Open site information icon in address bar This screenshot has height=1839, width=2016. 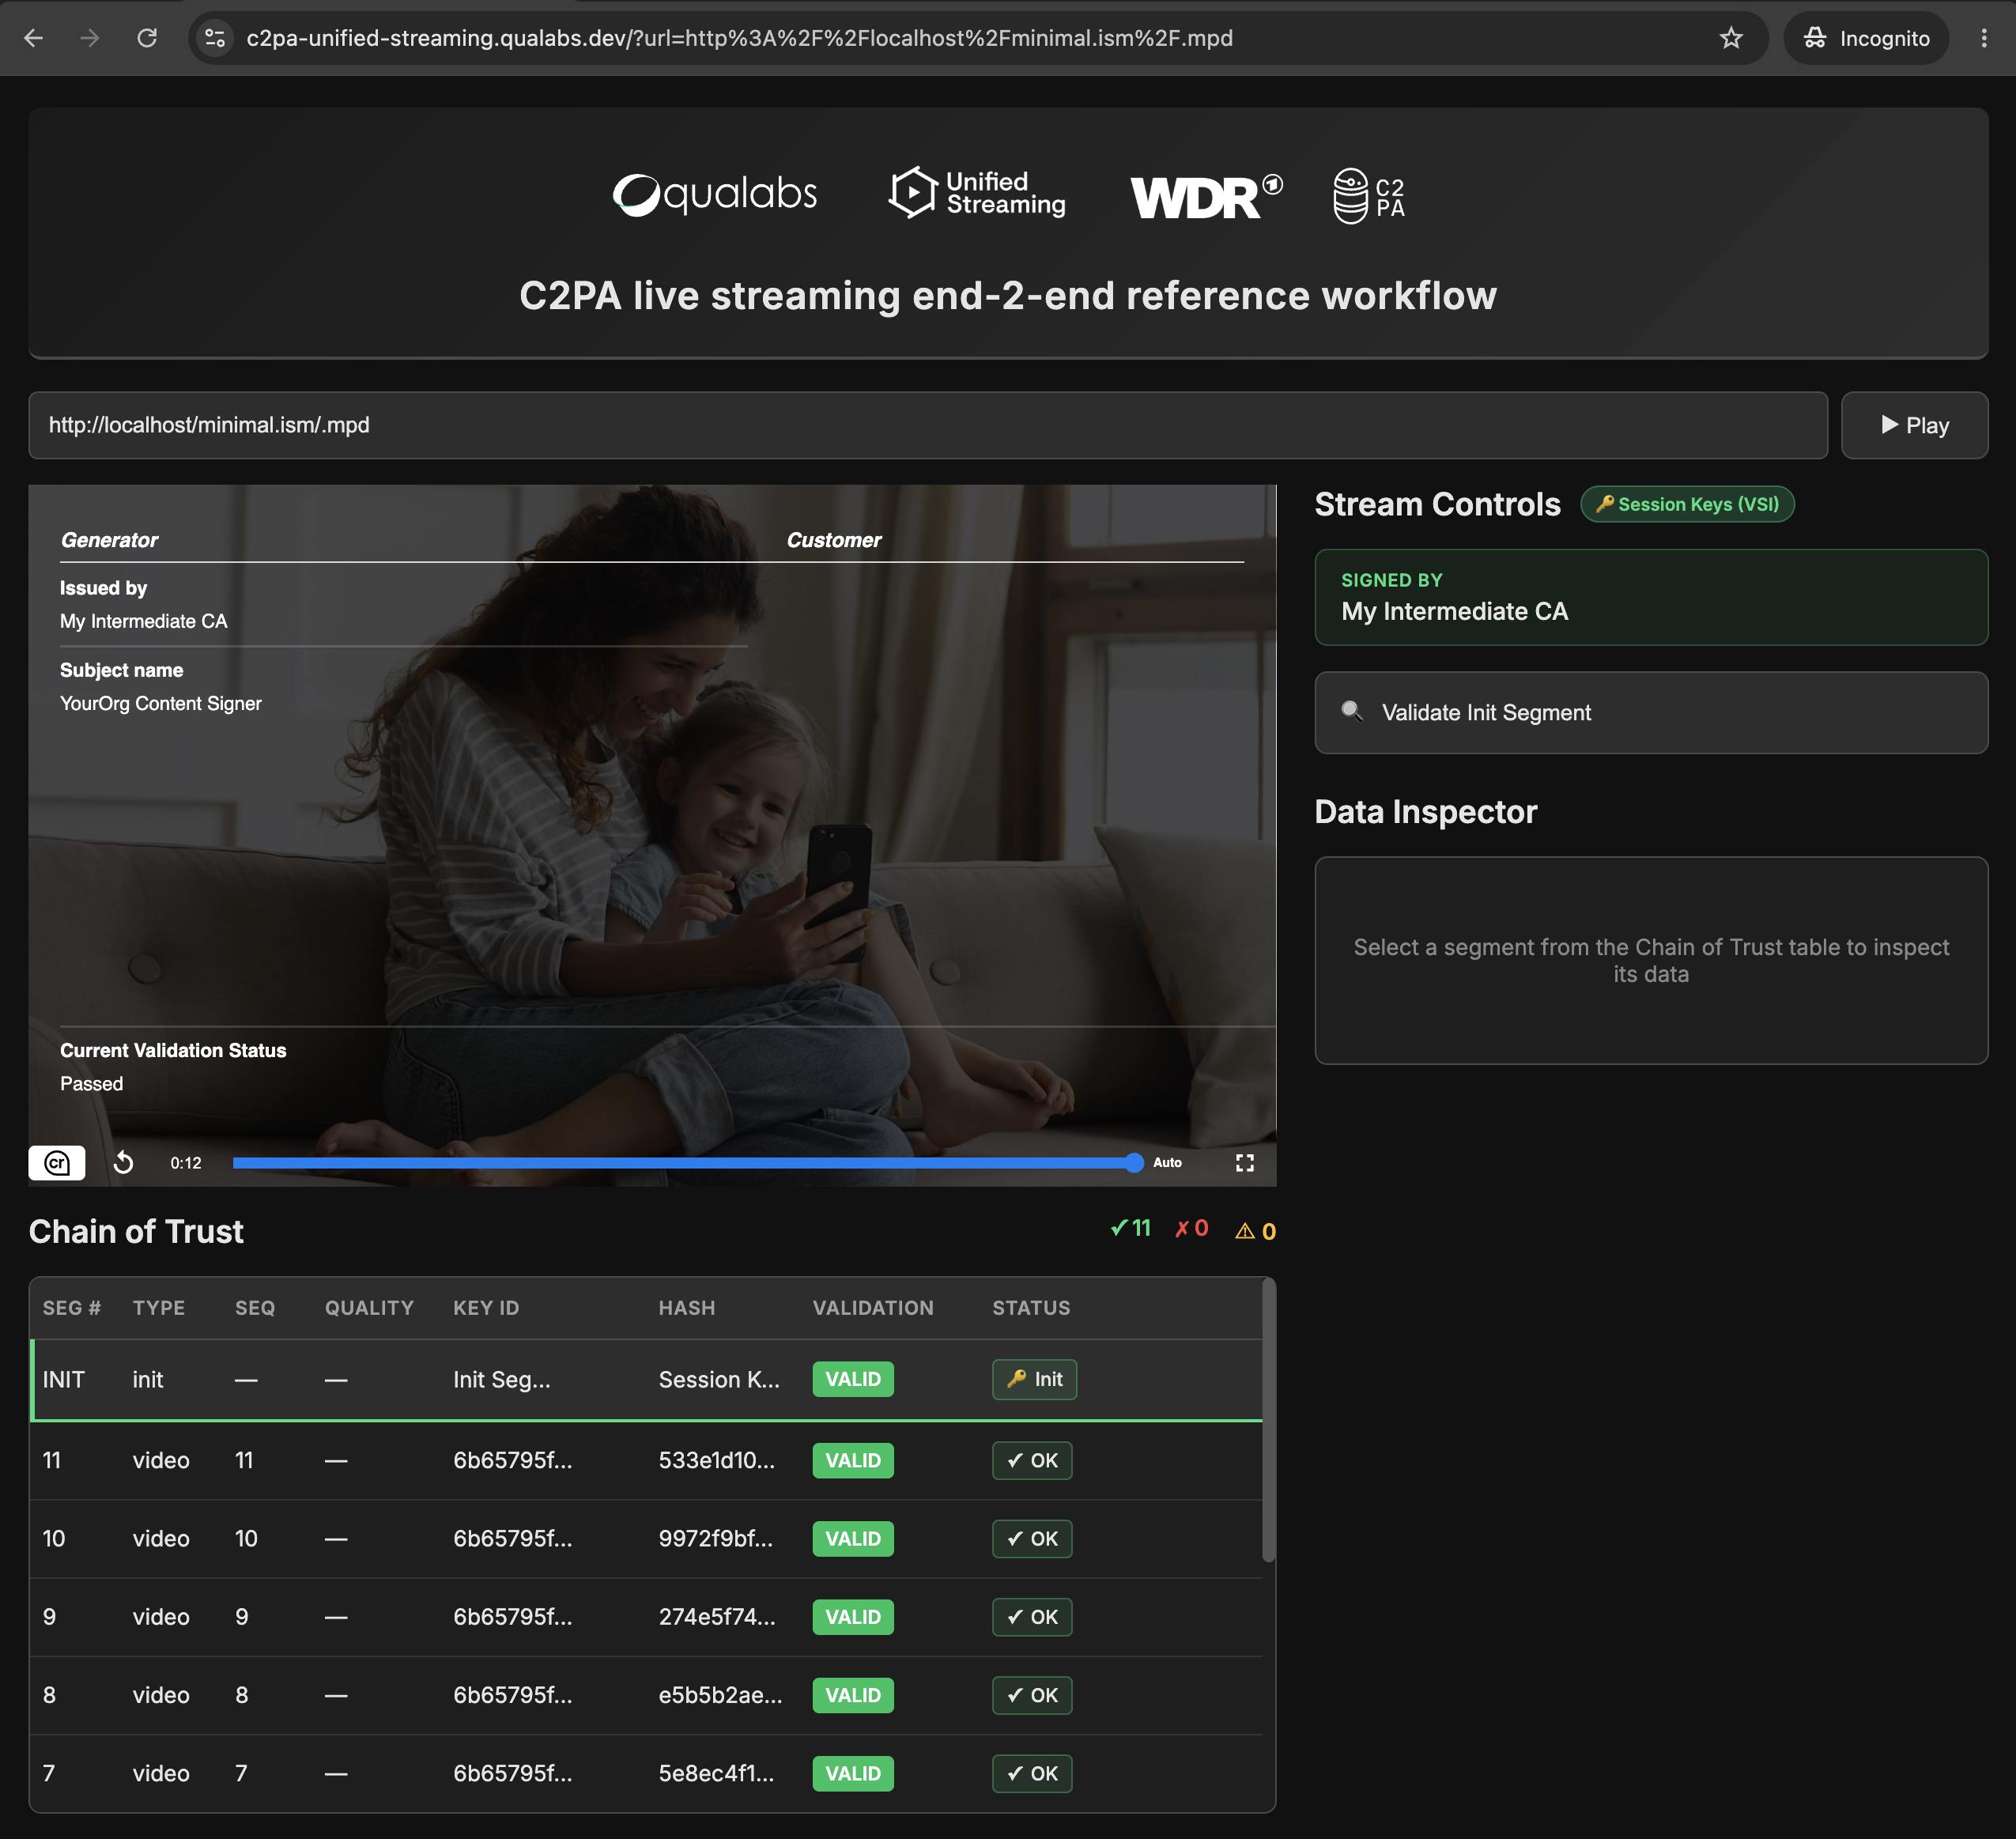(x=215, y=38)
